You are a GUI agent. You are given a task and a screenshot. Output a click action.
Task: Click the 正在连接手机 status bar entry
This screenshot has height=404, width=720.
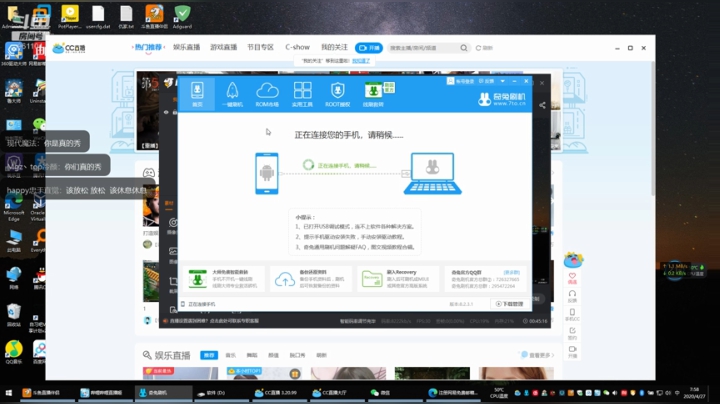tap(198, 304)
